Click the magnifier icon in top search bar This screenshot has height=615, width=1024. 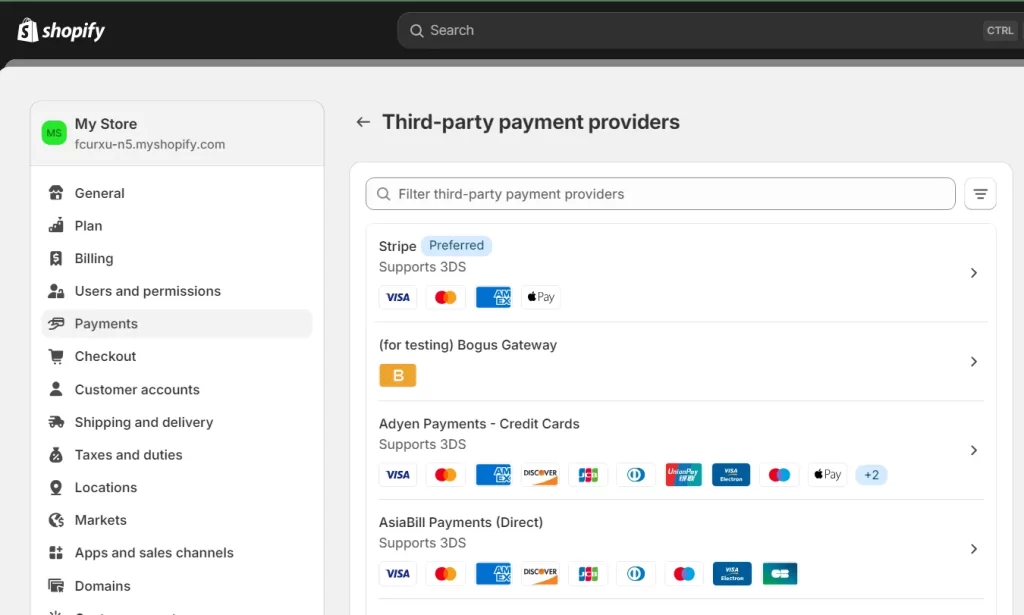tap(417, 31)
